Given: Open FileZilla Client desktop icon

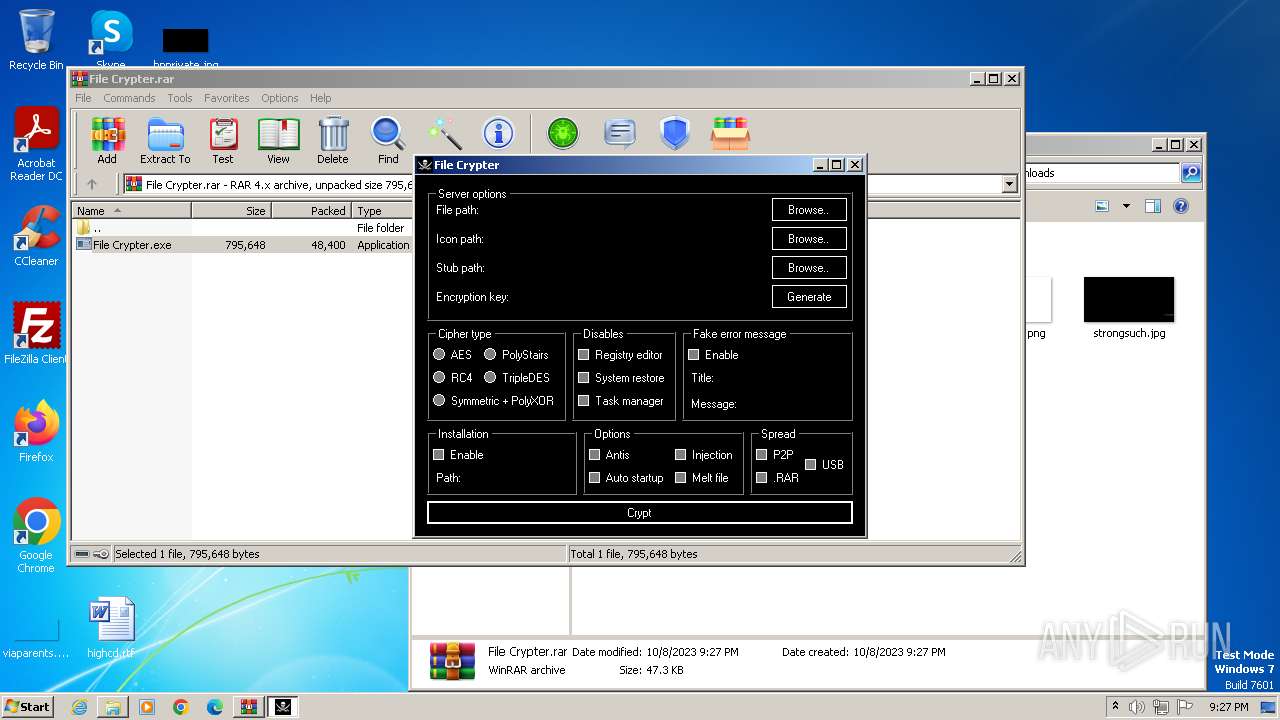Looking at the screenshot, I should tap(36, 334).
